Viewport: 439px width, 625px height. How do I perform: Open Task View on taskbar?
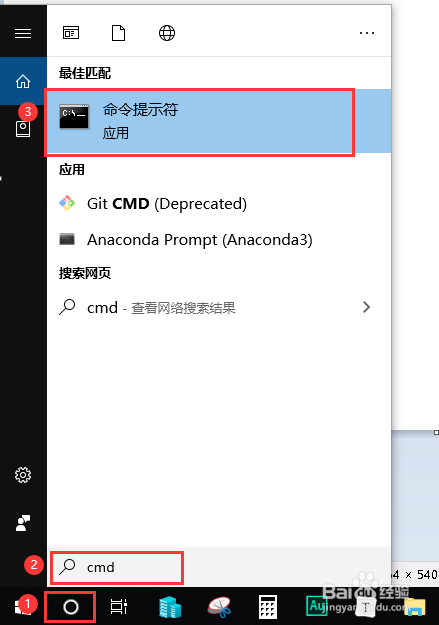pos(118,607)
